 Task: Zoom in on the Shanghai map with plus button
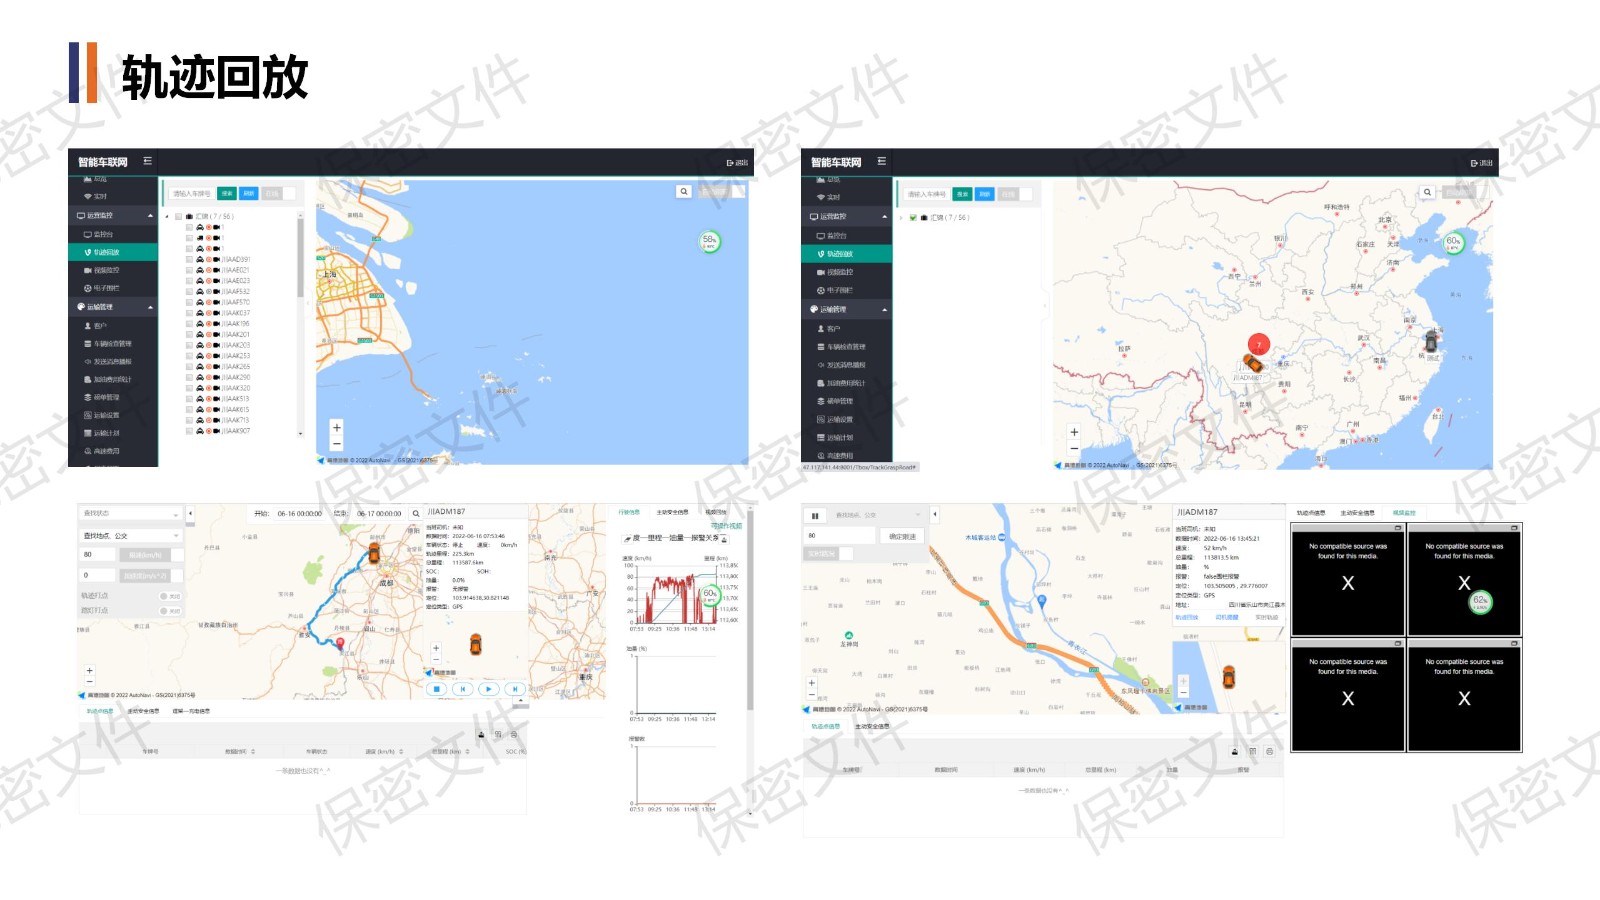(x=337, y=427)
